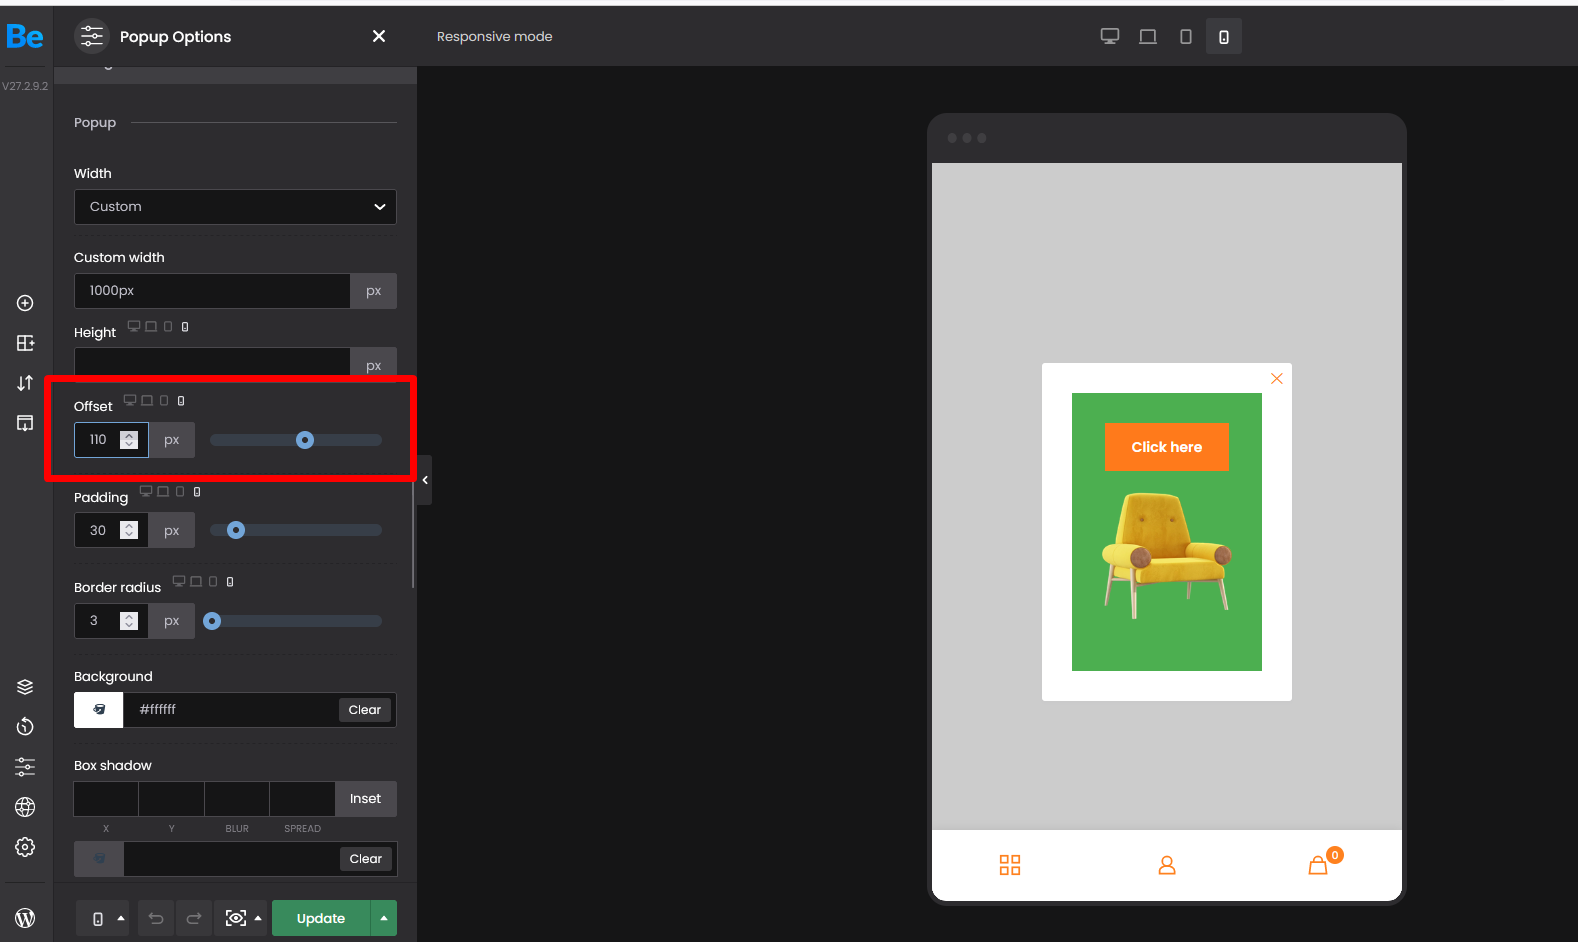Image resolution: width=1578 pixels, height=942 pixels.
Task: Open the revisions history icon
Action: [x=25, y=727]
